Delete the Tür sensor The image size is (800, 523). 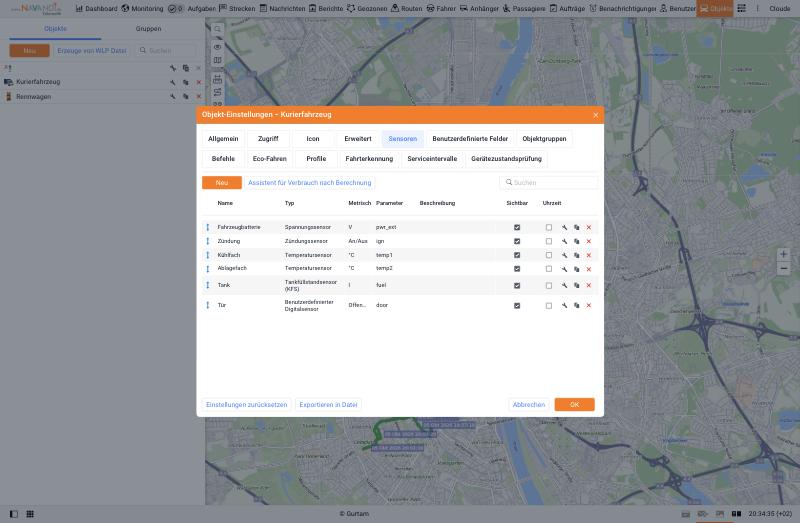(x=589, y=306)
